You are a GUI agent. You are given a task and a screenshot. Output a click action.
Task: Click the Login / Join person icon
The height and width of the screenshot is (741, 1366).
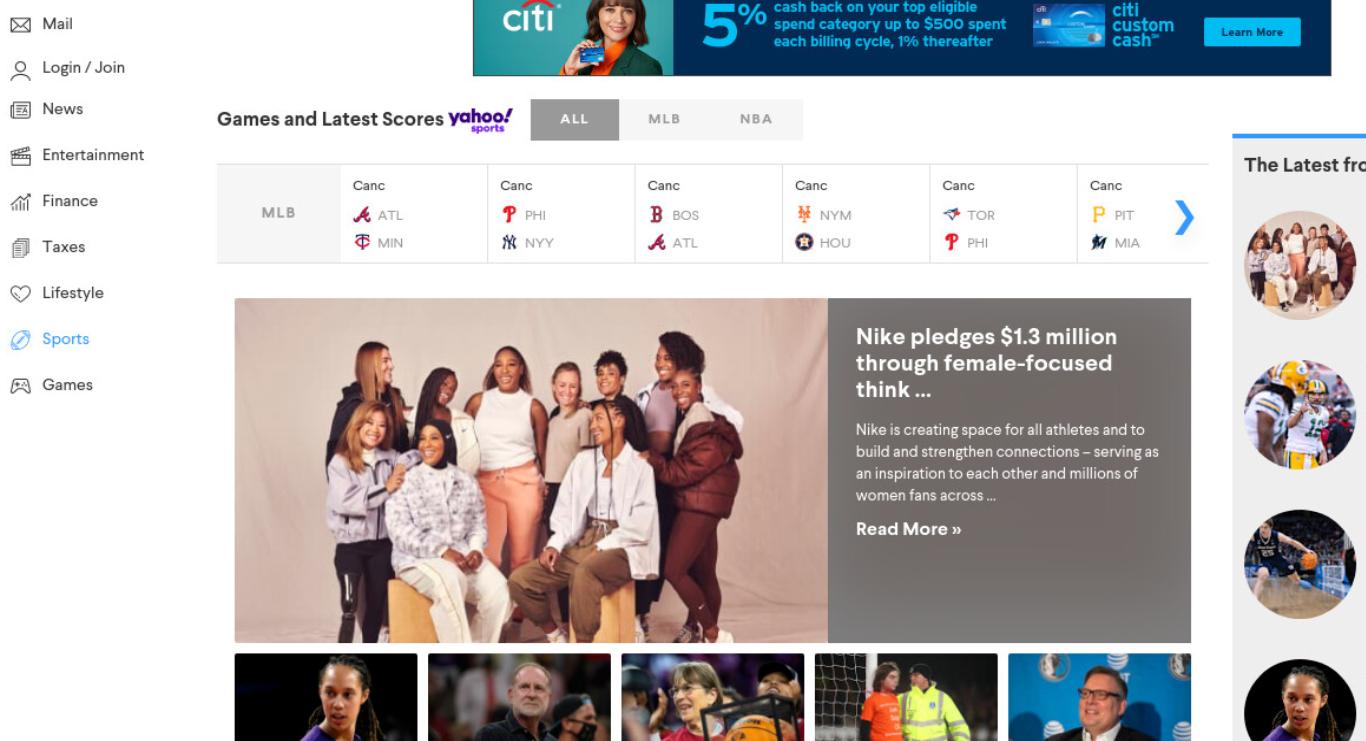coord(20,70)
